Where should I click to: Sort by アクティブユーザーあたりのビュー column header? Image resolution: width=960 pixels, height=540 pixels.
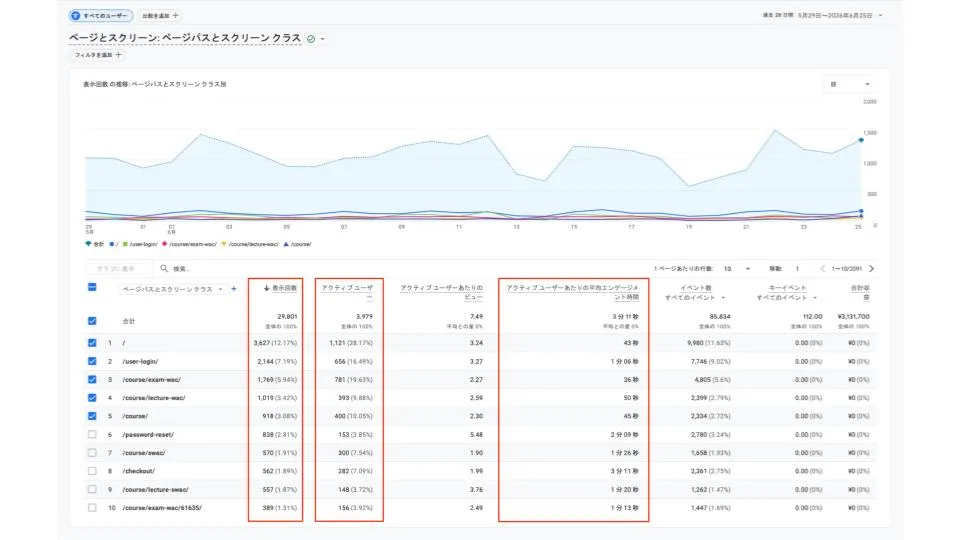[x=441, y=291]
